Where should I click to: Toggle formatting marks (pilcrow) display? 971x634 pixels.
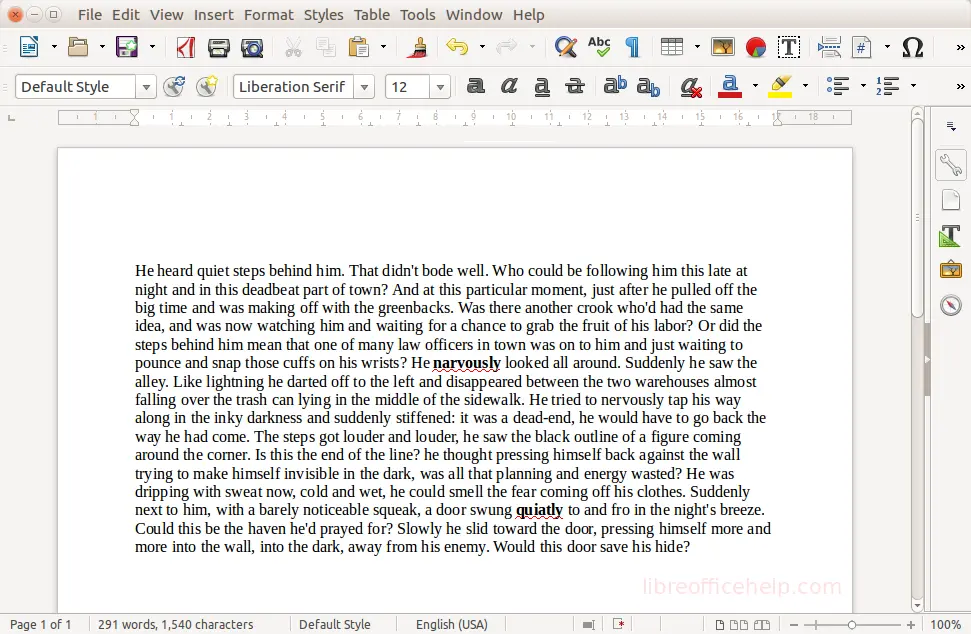coord(632,47)
